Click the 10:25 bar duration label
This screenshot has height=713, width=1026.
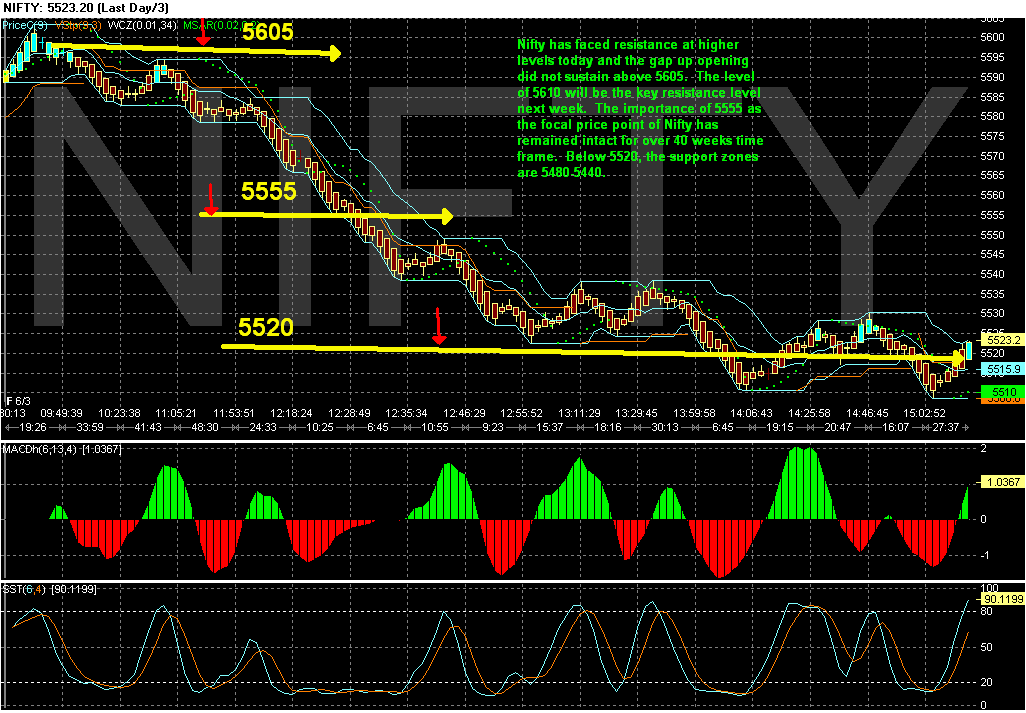tap(319, 426)
